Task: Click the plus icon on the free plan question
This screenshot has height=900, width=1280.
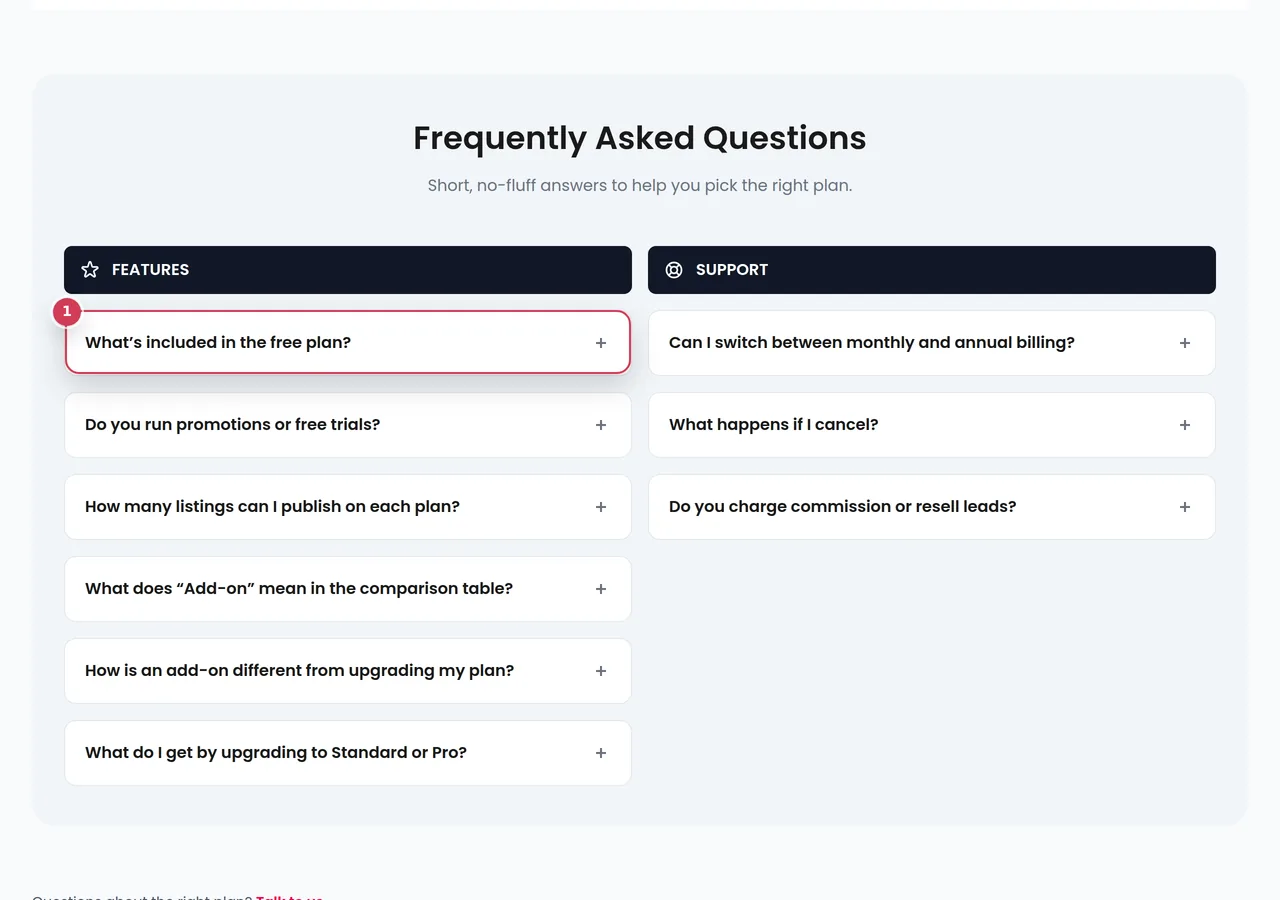Action: coord(601,342)
